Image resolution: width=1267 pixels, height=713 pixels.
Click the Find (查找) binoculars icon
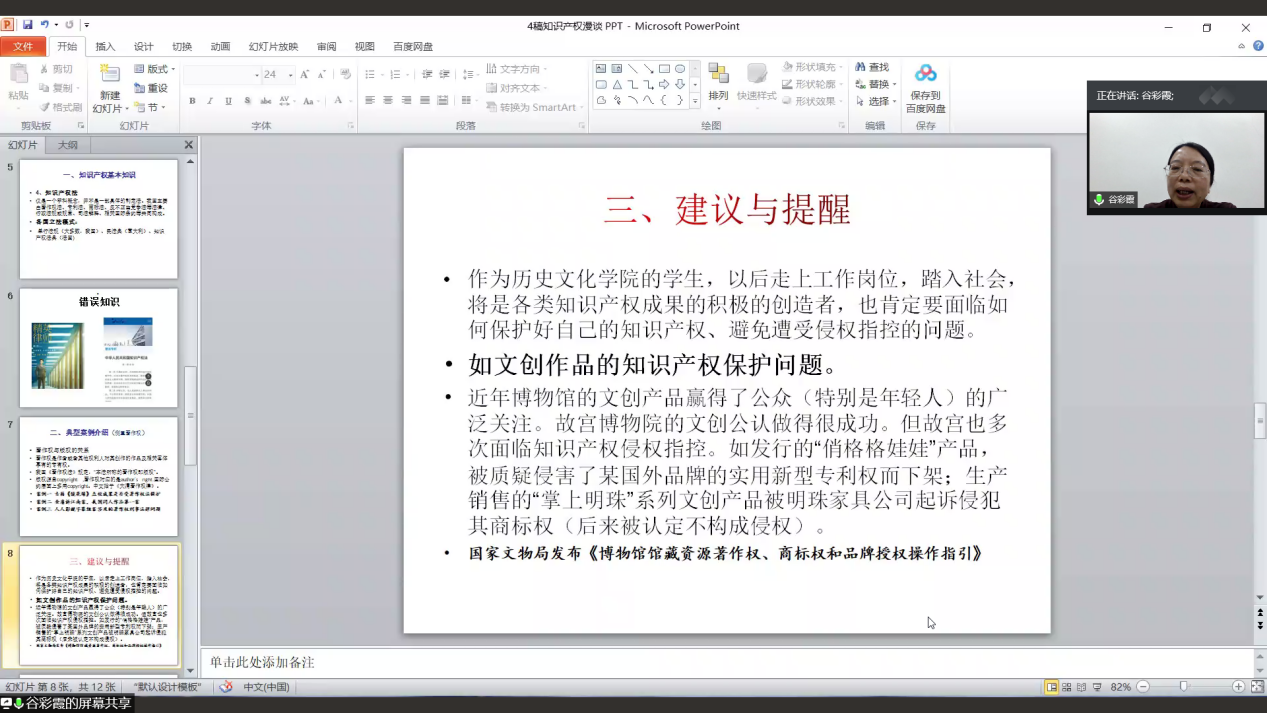coord(861,67)
